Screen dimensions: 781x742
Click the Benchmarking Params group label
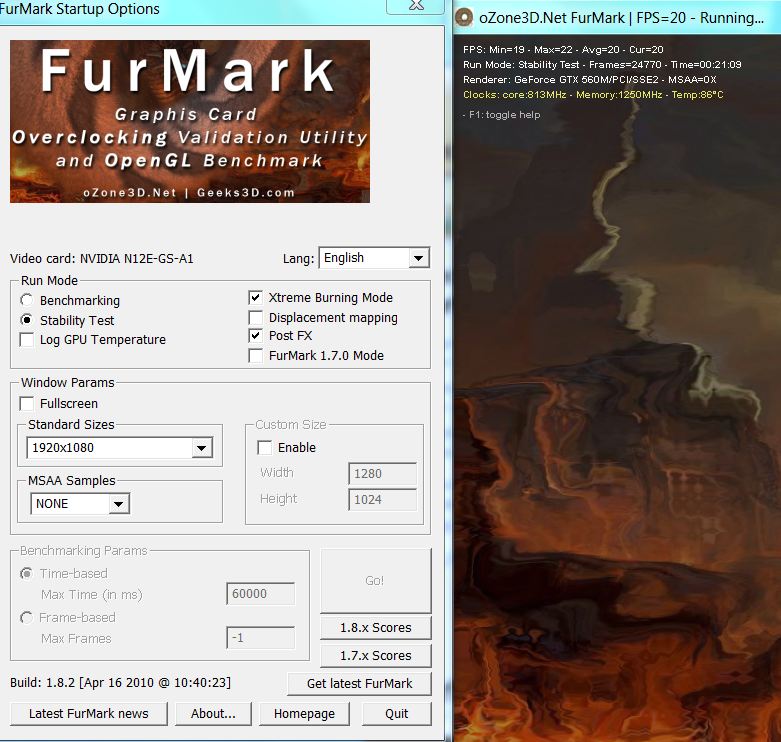[x=84, y=551]
